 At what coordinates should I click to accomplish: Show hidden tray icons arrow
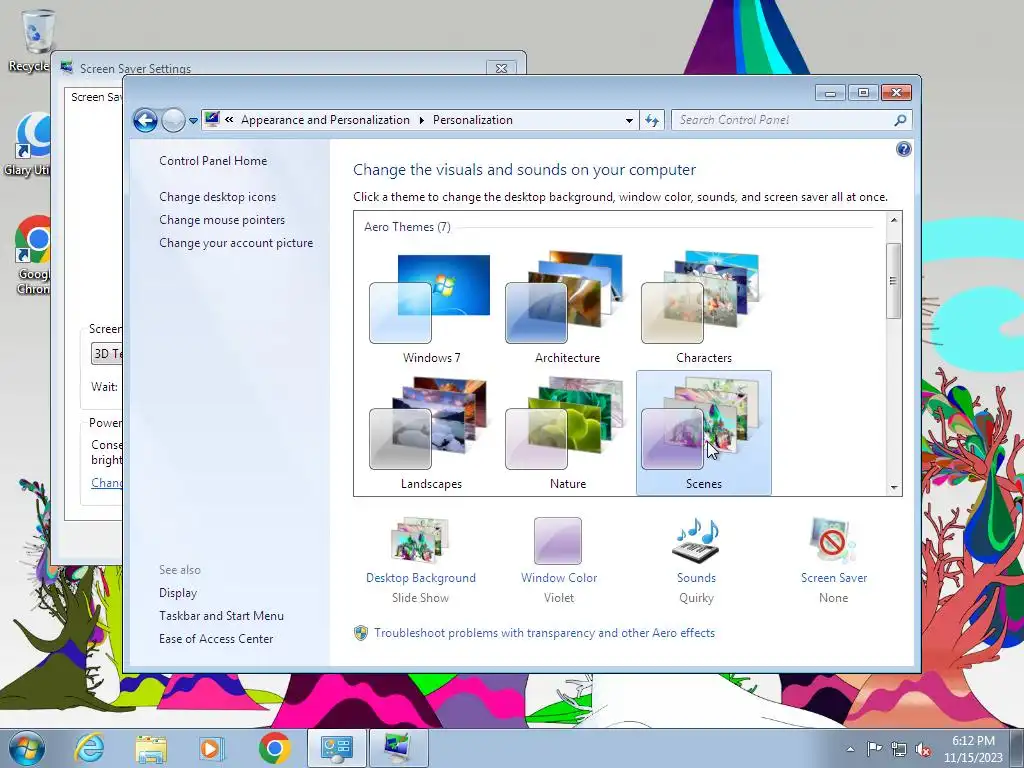(x=850, y=749)
